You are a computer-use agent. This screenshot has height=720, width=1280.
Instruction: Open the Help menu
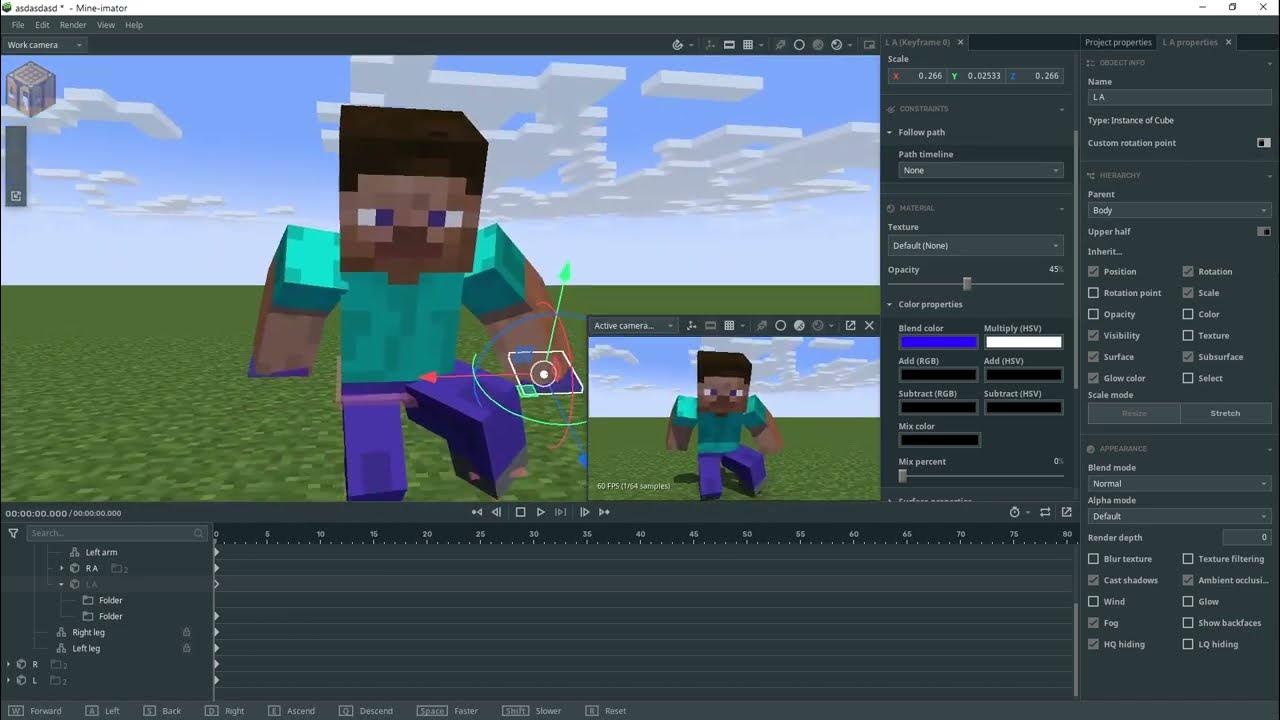(x=134, y=25)
